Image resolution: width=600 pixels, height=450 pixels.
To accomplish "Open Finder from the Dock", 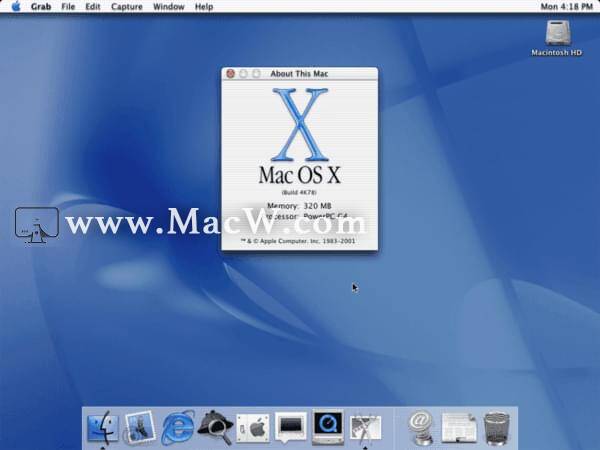I will pyautogui.click(x=103, y=428).
